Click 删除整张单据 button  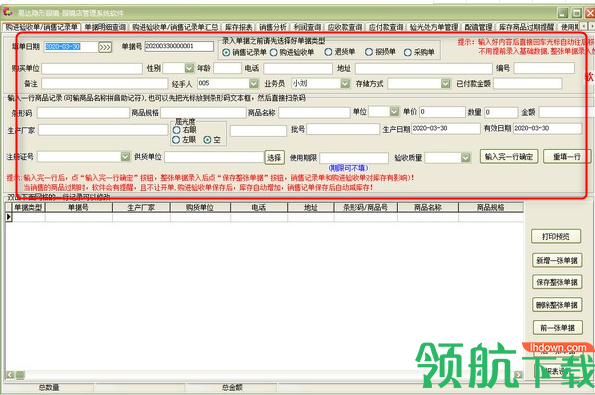(557, 305)
